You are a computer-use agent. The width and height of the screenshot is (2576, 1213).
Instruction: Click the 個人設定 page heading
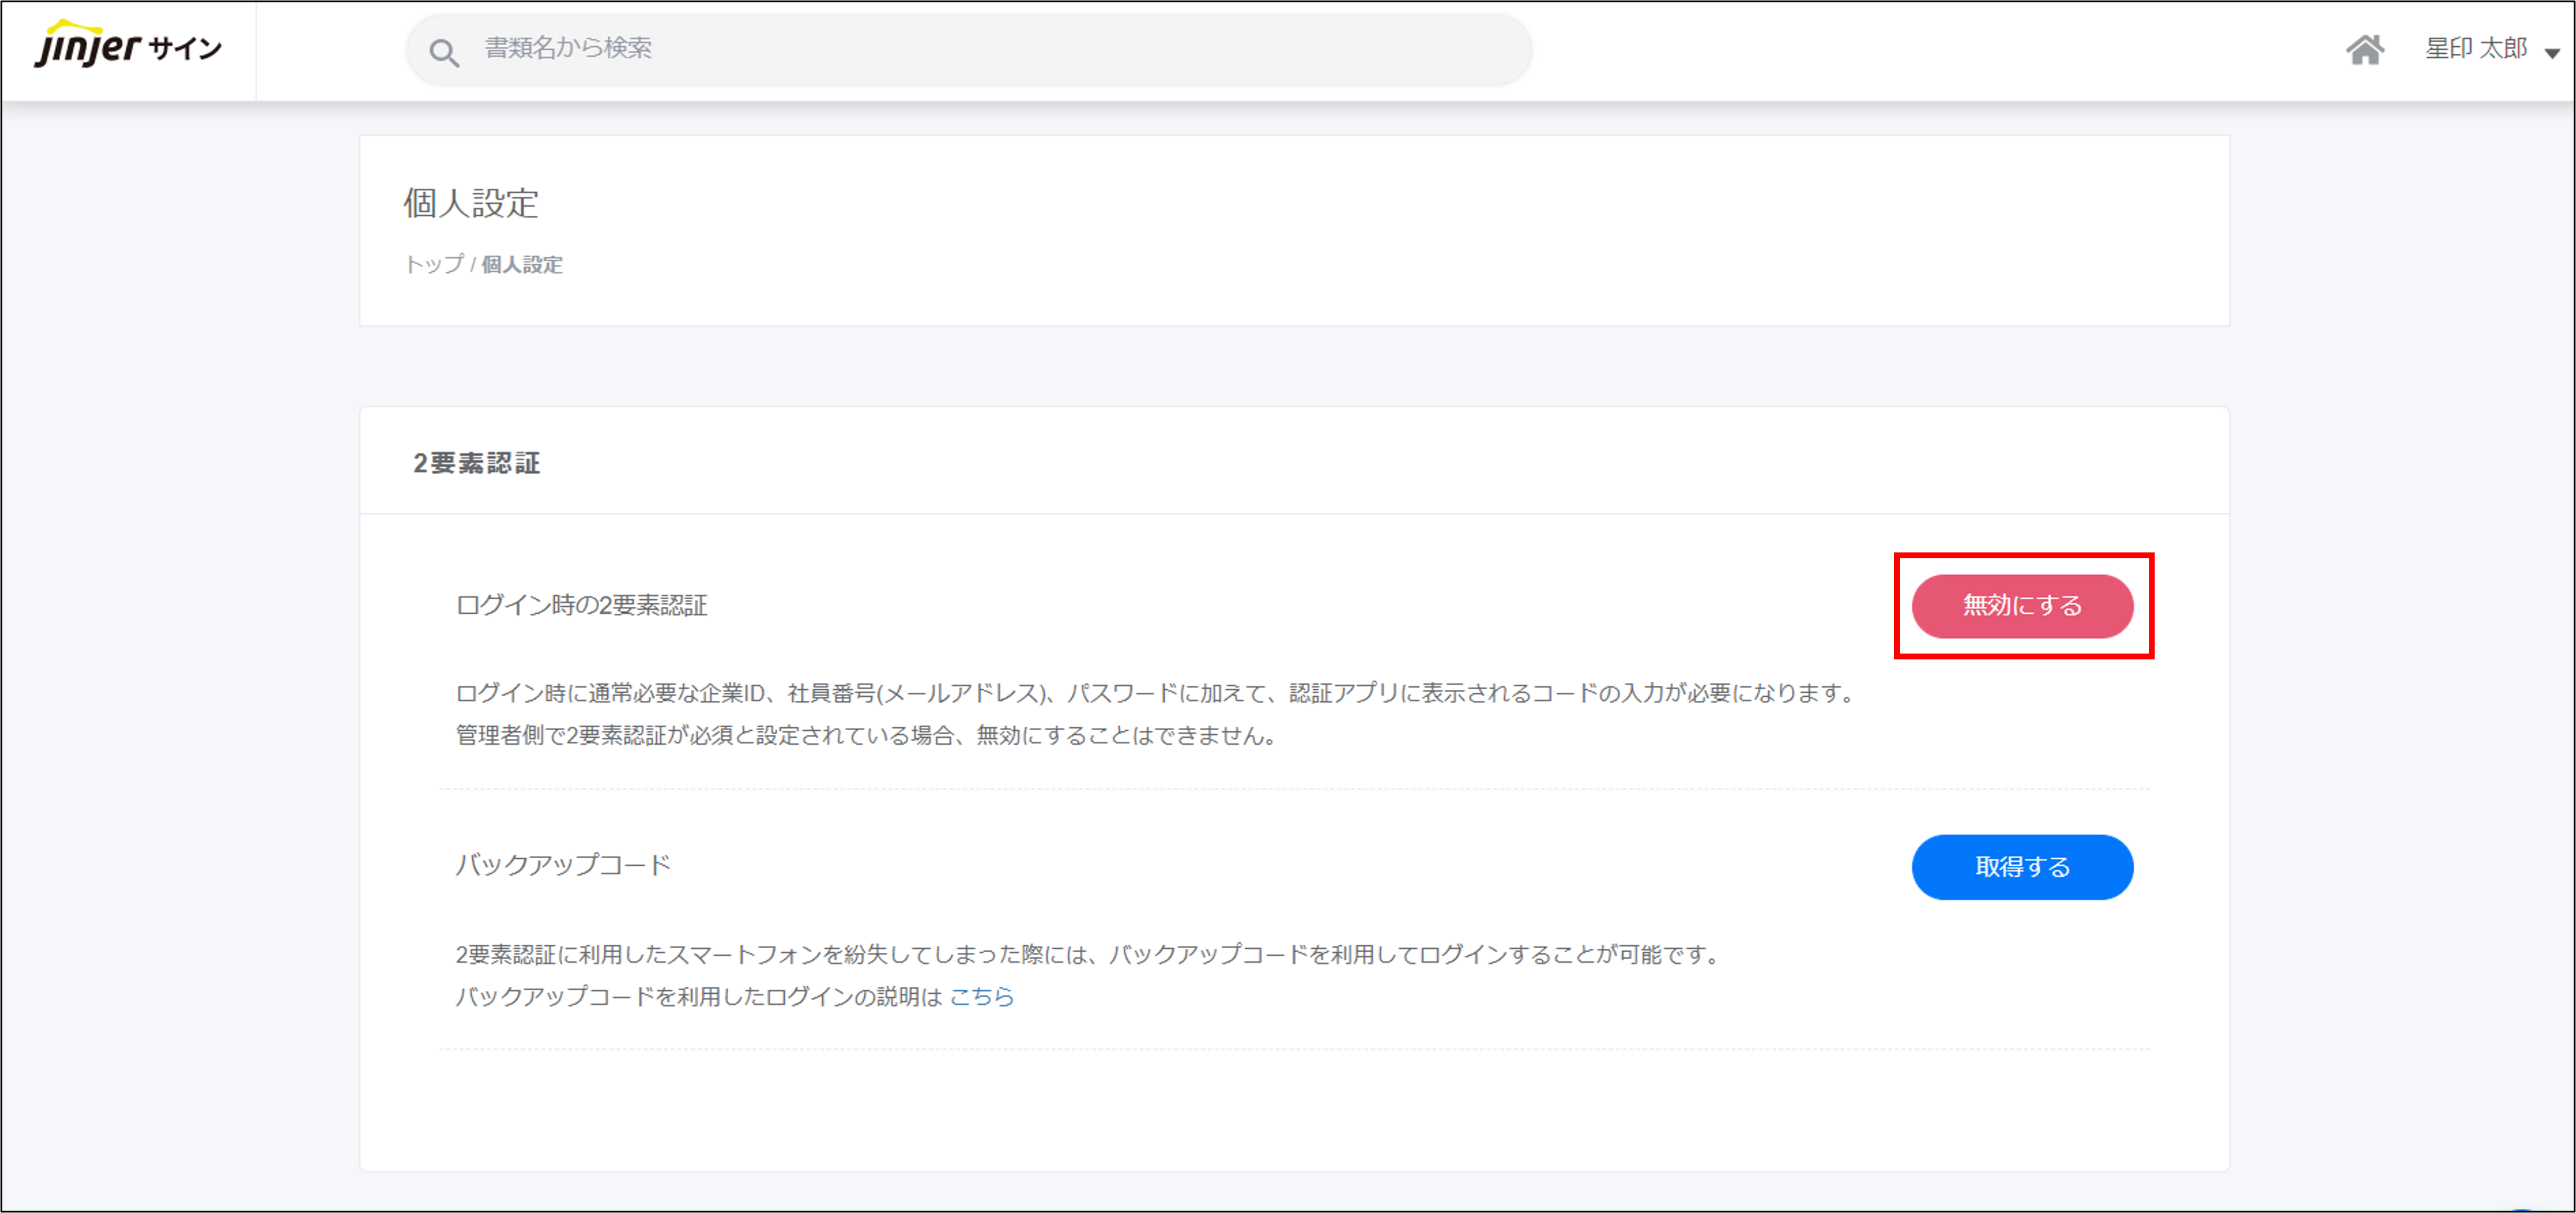pos(471,203)
